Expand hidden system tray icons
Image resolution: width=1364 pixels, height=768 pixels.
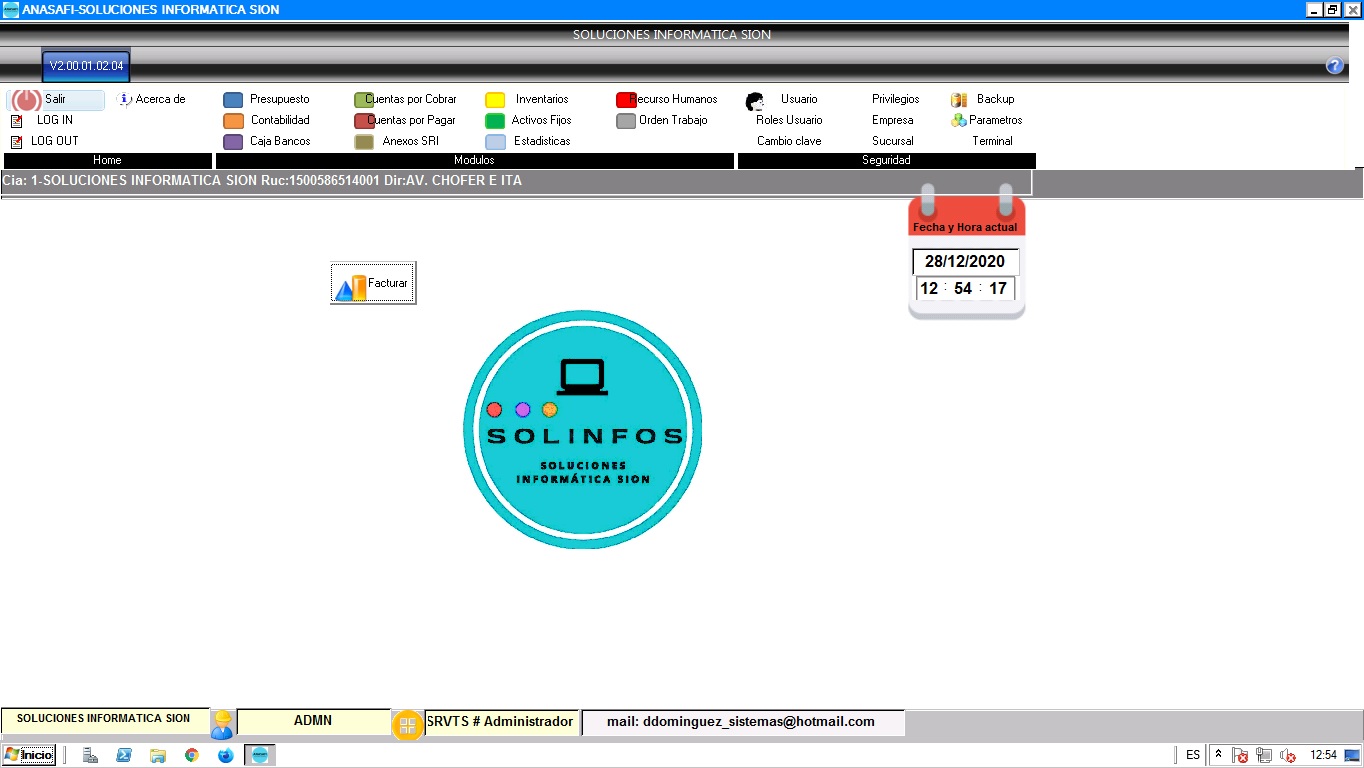[1218, 755]
